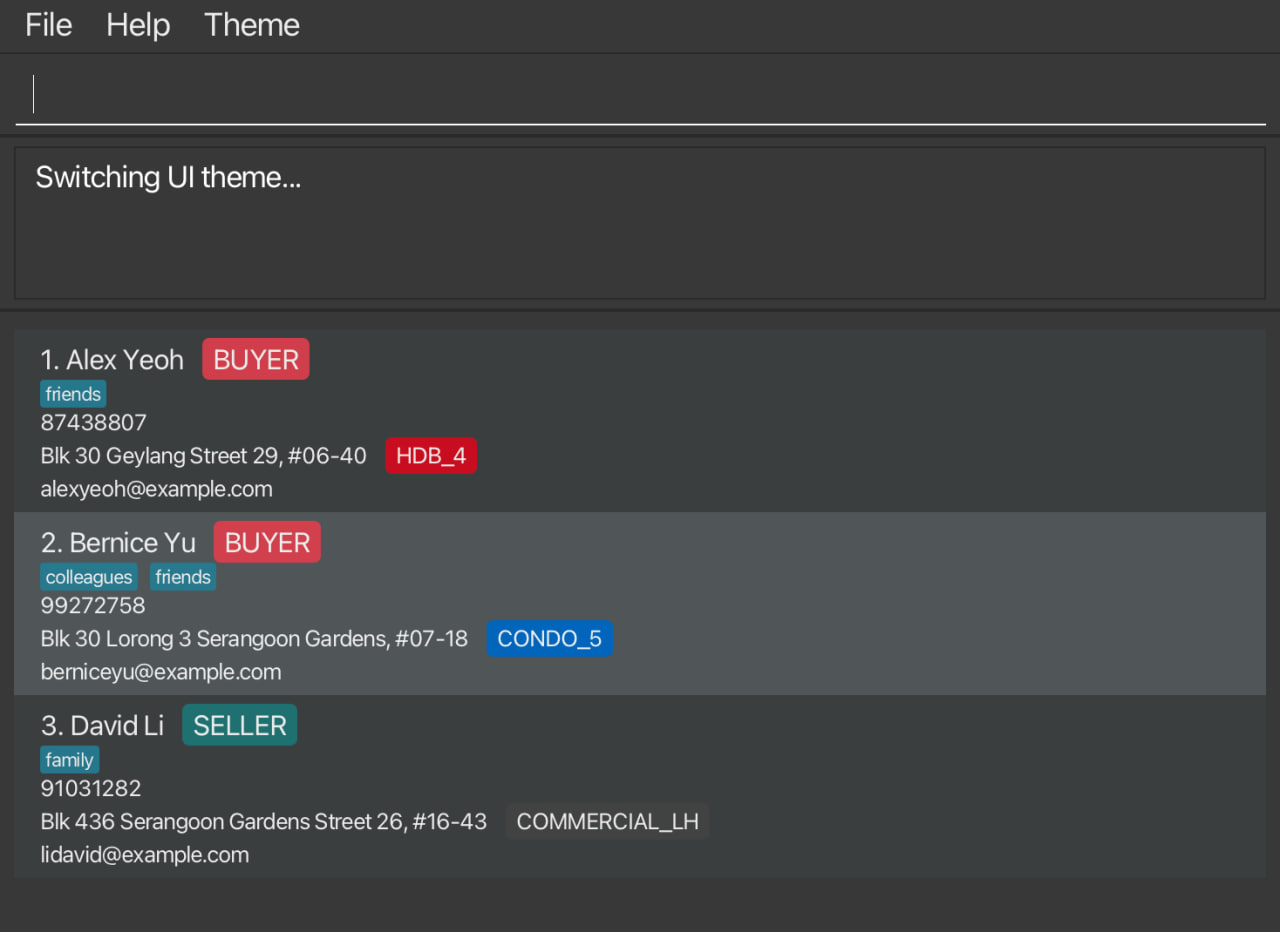
Task: Click Alex Yeoh's BUYER badge
Action: [x=256, y=360]
